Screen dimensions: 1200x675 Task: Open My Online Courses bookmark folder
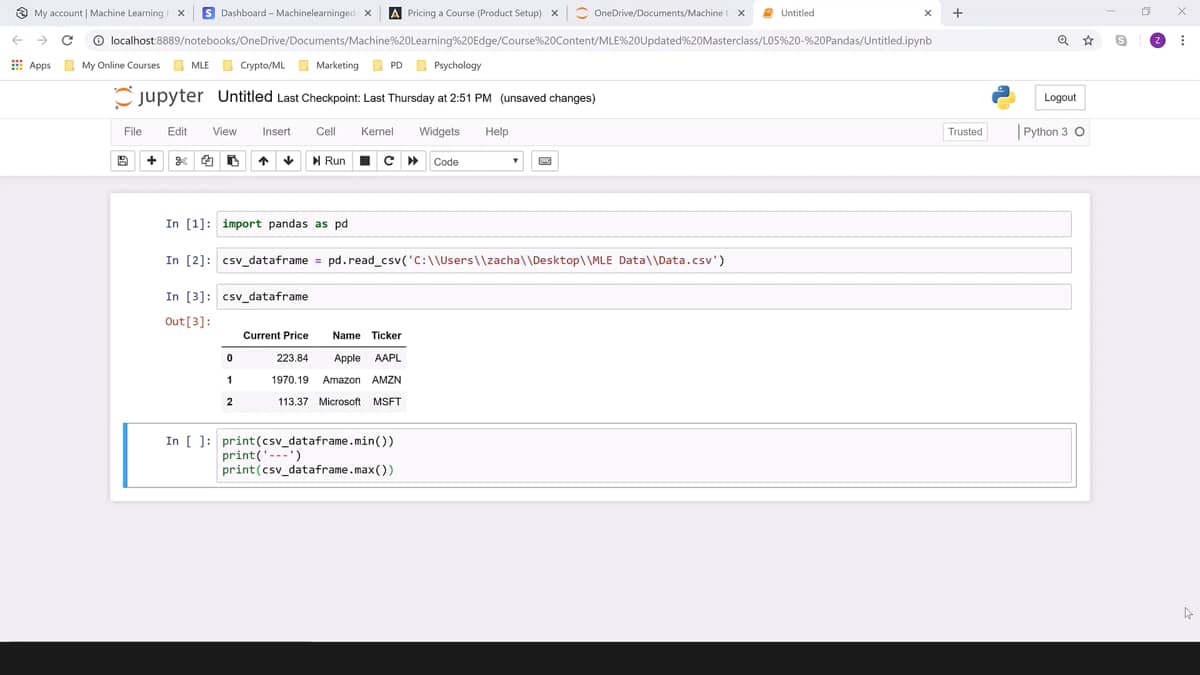112,65
